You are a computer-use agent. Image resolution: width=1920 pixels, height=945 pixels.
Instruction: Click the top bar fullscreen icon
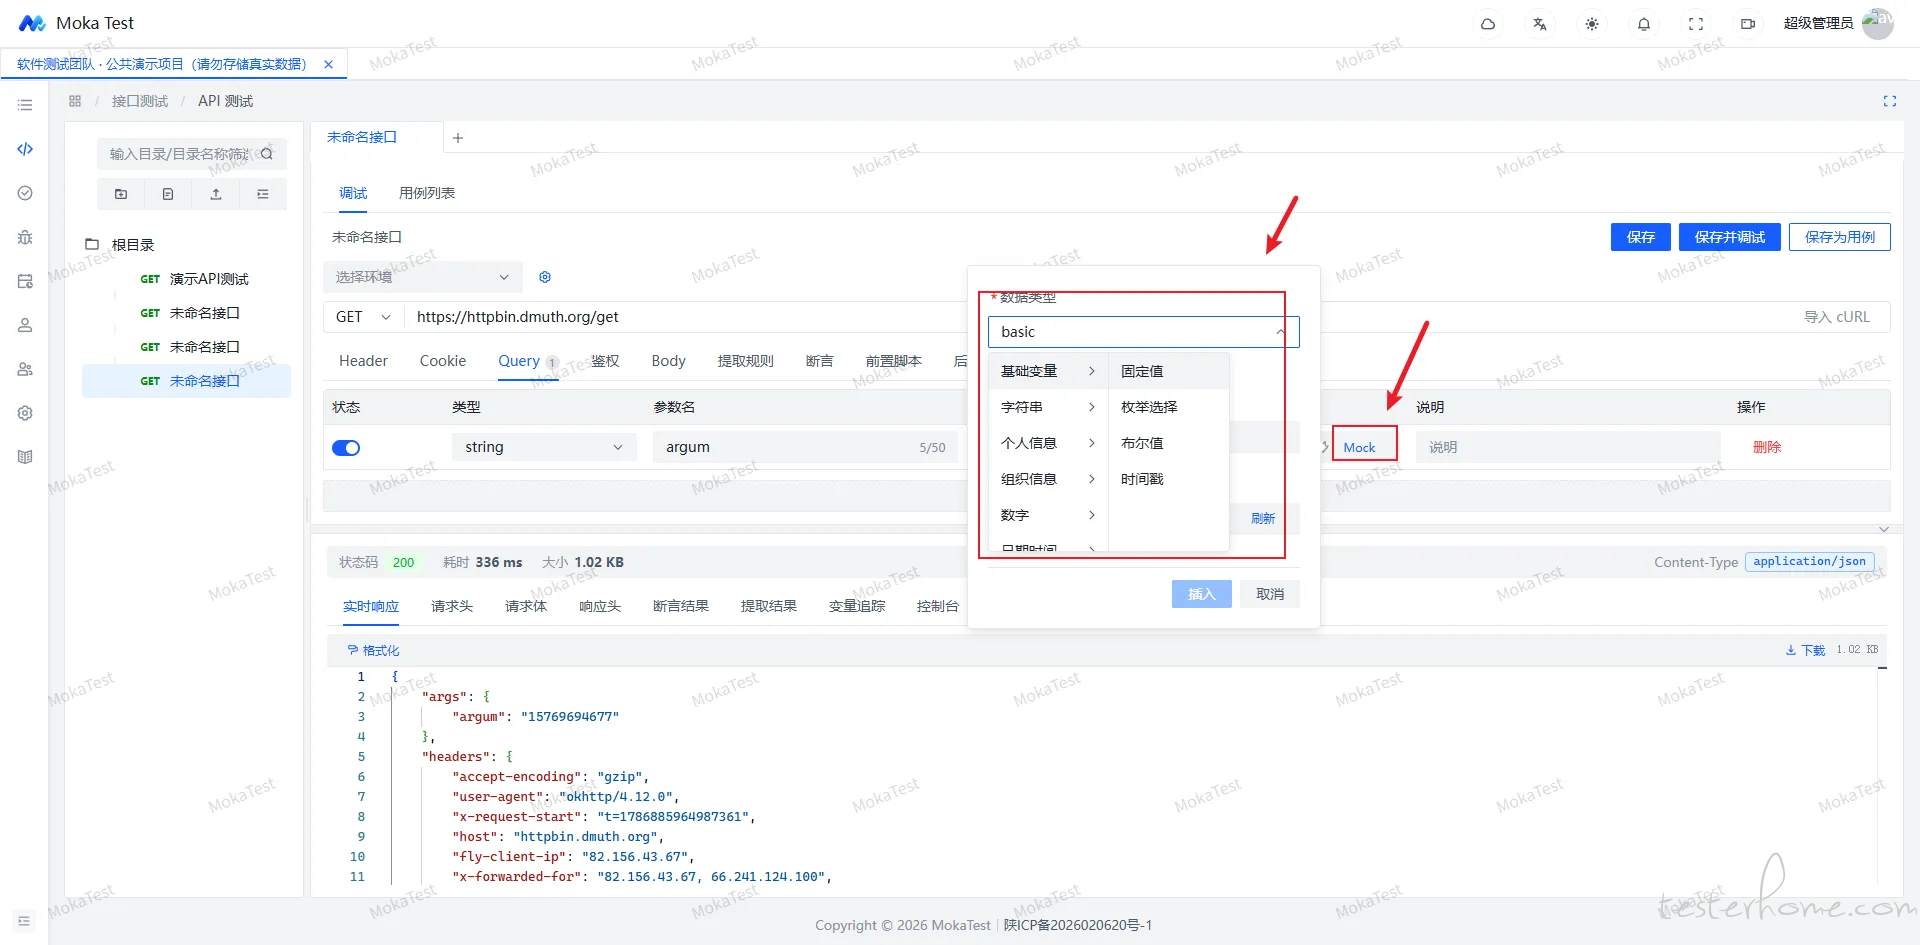1696,24
